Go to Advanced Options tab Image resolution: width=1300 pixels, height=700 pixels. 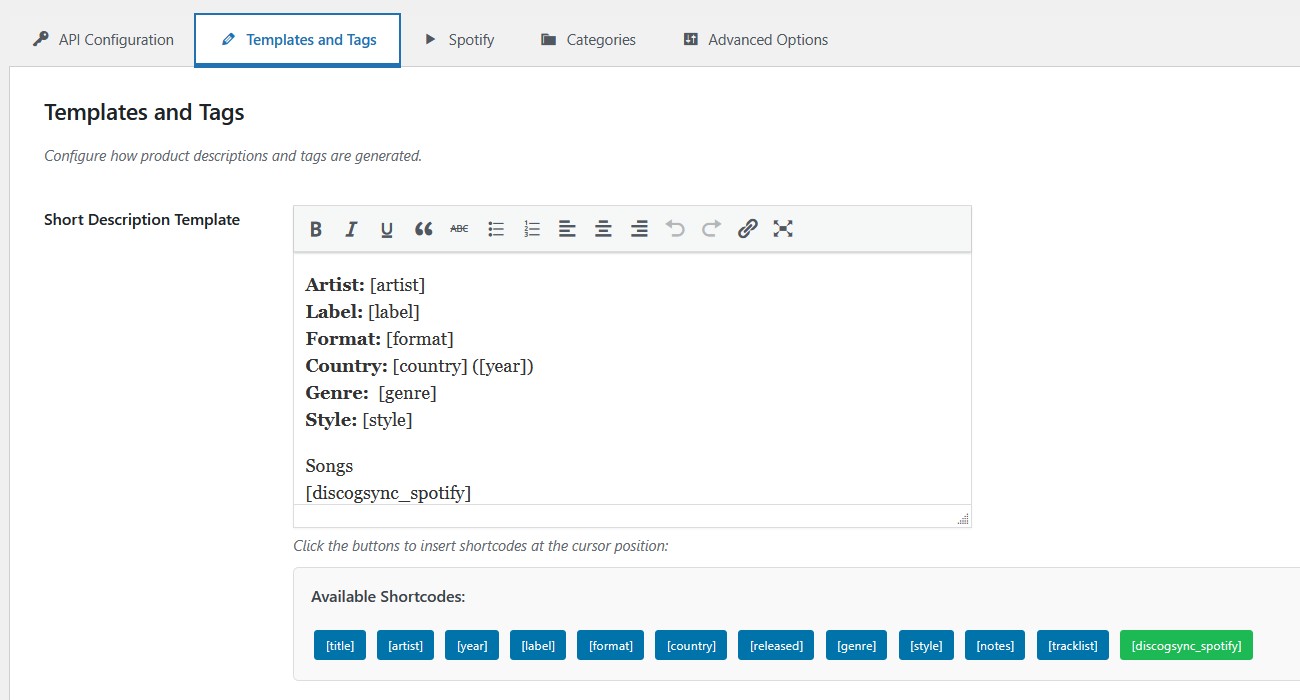click(x=755, y=40)
